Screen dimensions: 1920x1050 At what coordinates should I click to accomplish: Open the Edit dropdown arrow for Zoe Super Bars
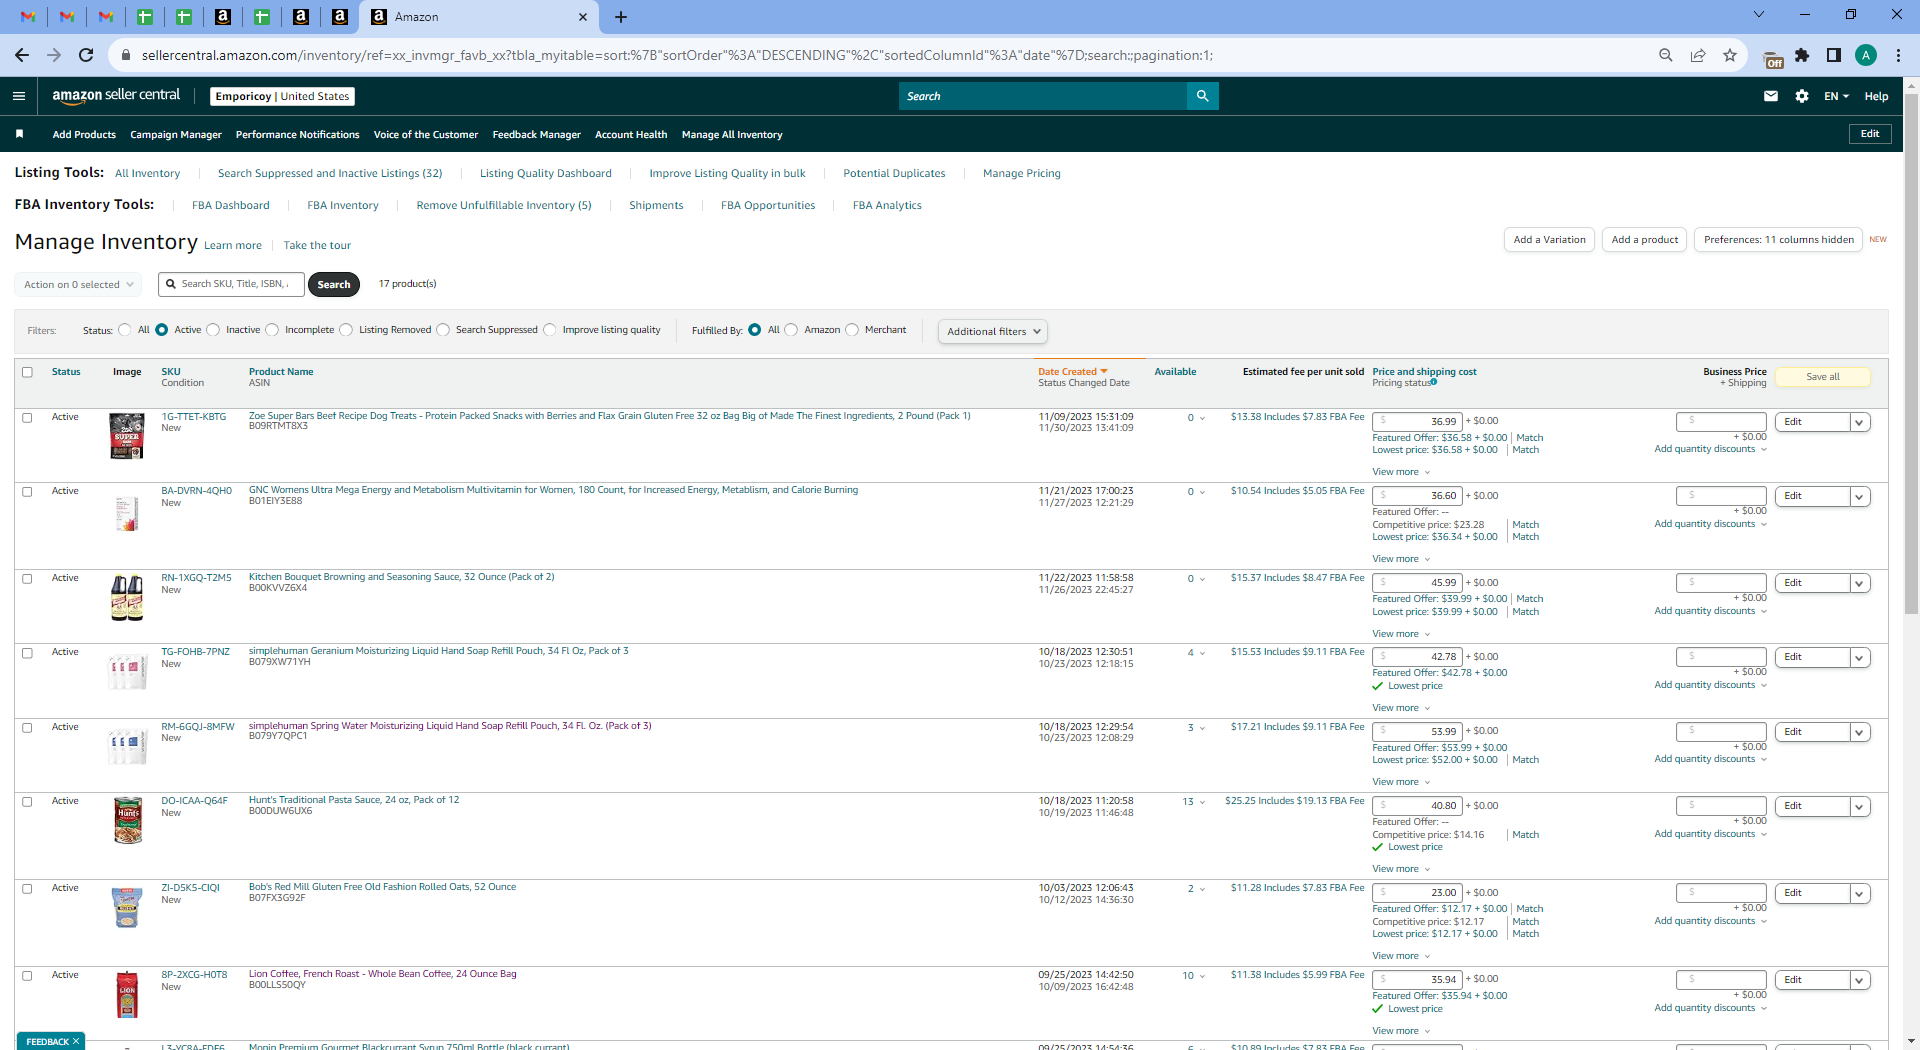click(x=1859, y=422)
